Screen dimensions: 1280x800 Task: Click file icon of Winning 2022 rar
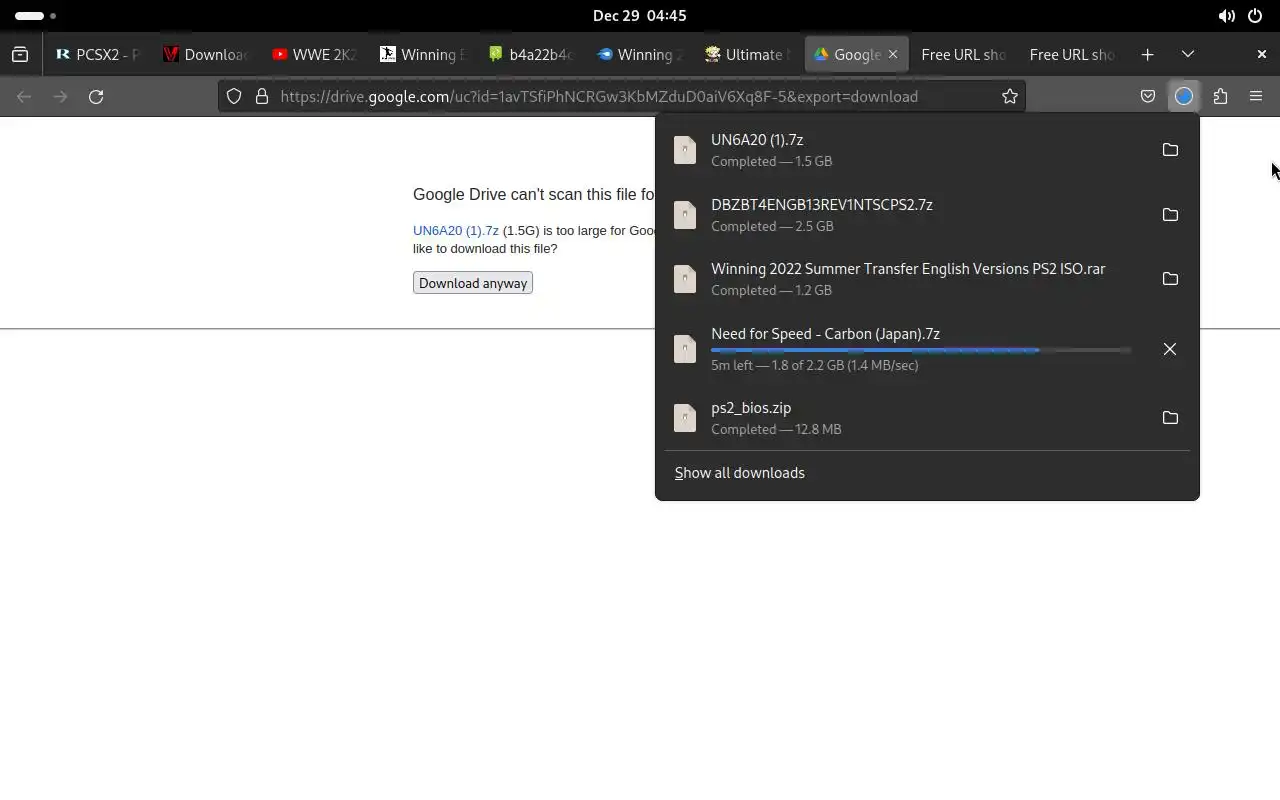pos(685,279)
